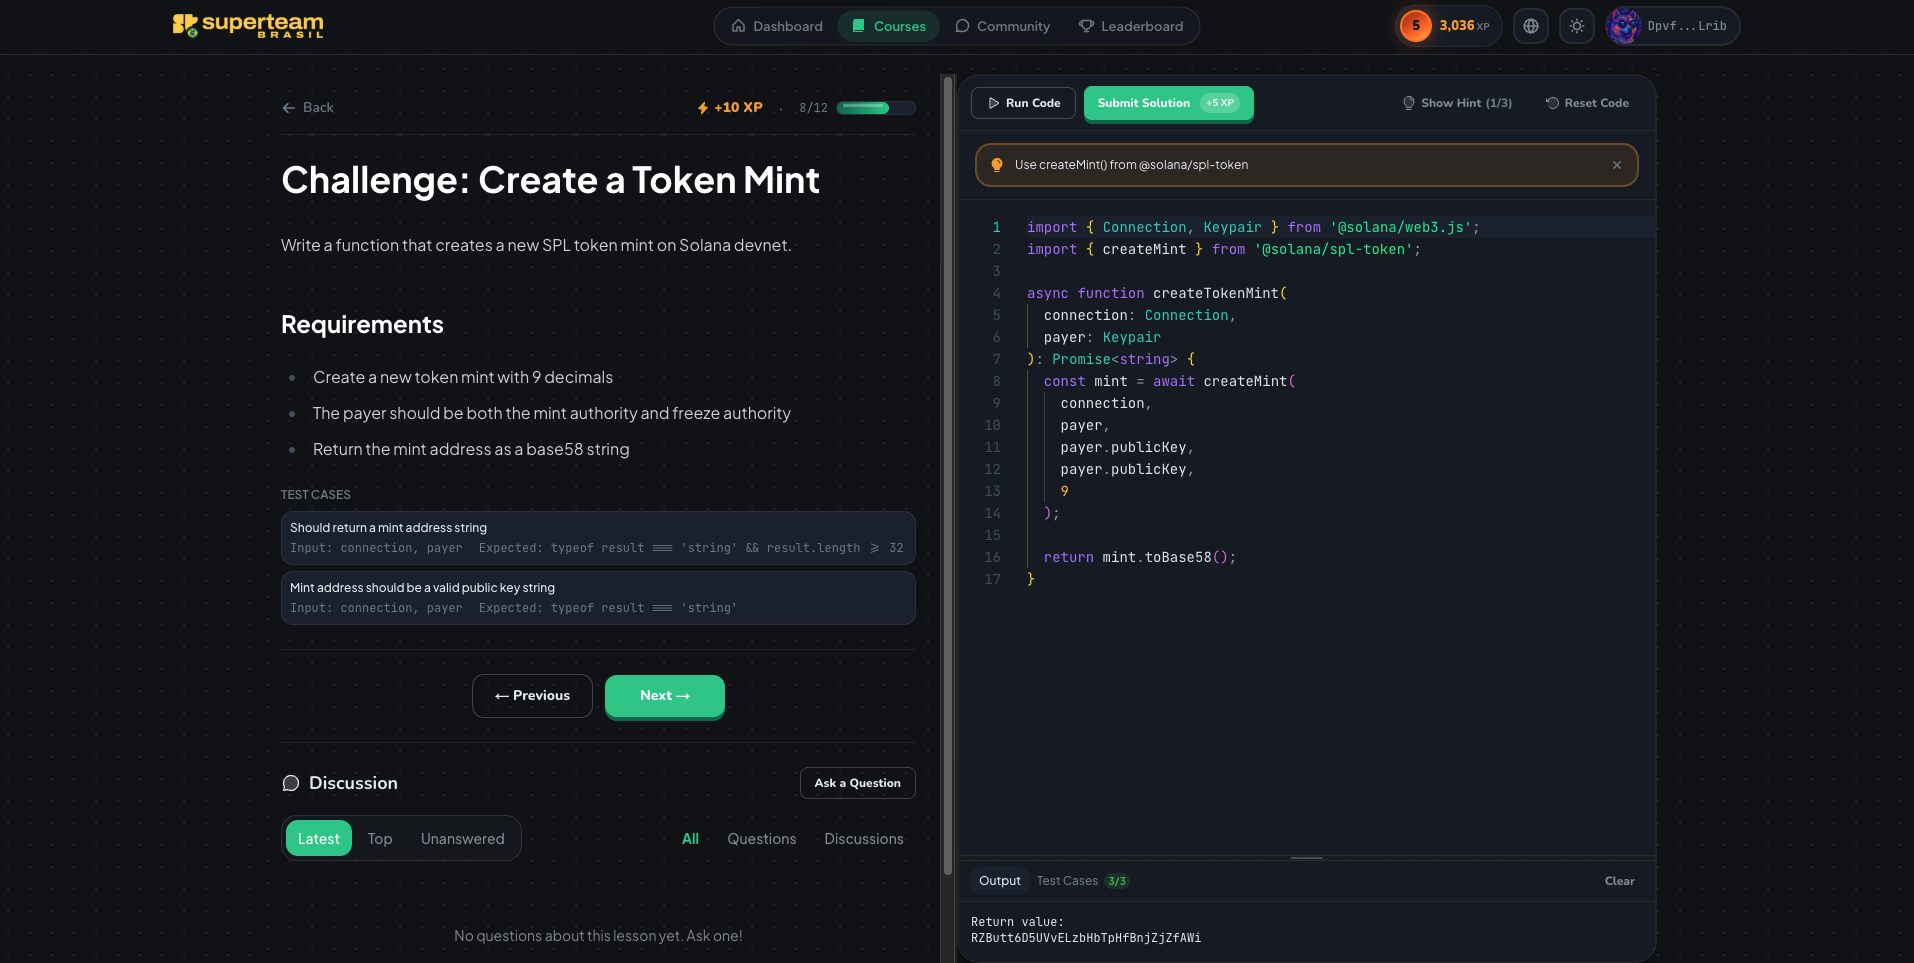
Task: Click the hint lightbulb icon in banner
Action: (x=997, y=165)
